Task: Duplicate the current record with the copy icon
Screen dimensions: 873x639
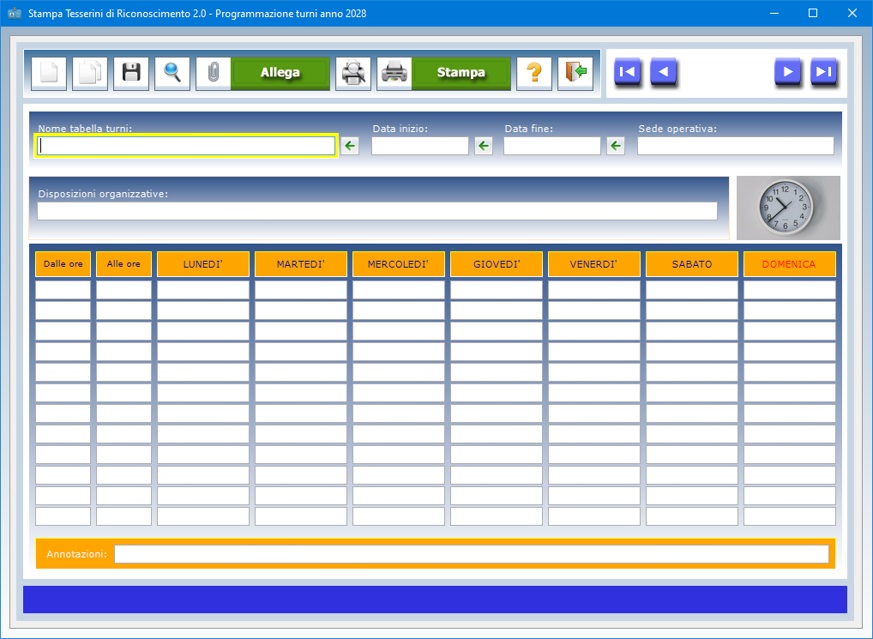Action: point(90,73)
